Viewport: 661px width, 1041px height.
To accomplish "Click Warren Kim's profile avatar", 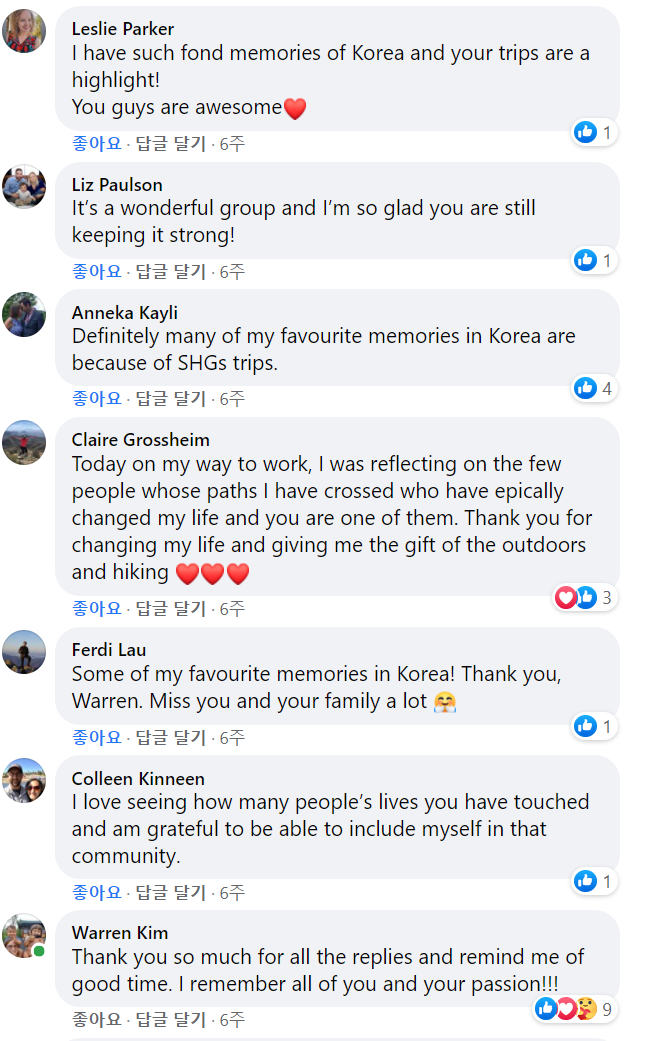I will coord(25,935).
